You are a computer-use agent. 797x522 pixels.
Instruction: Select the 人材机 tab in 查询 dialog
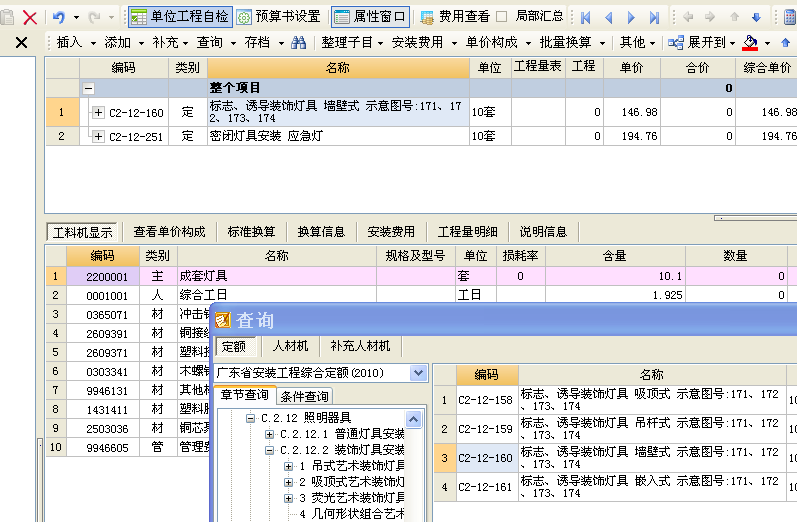point(290,346)
